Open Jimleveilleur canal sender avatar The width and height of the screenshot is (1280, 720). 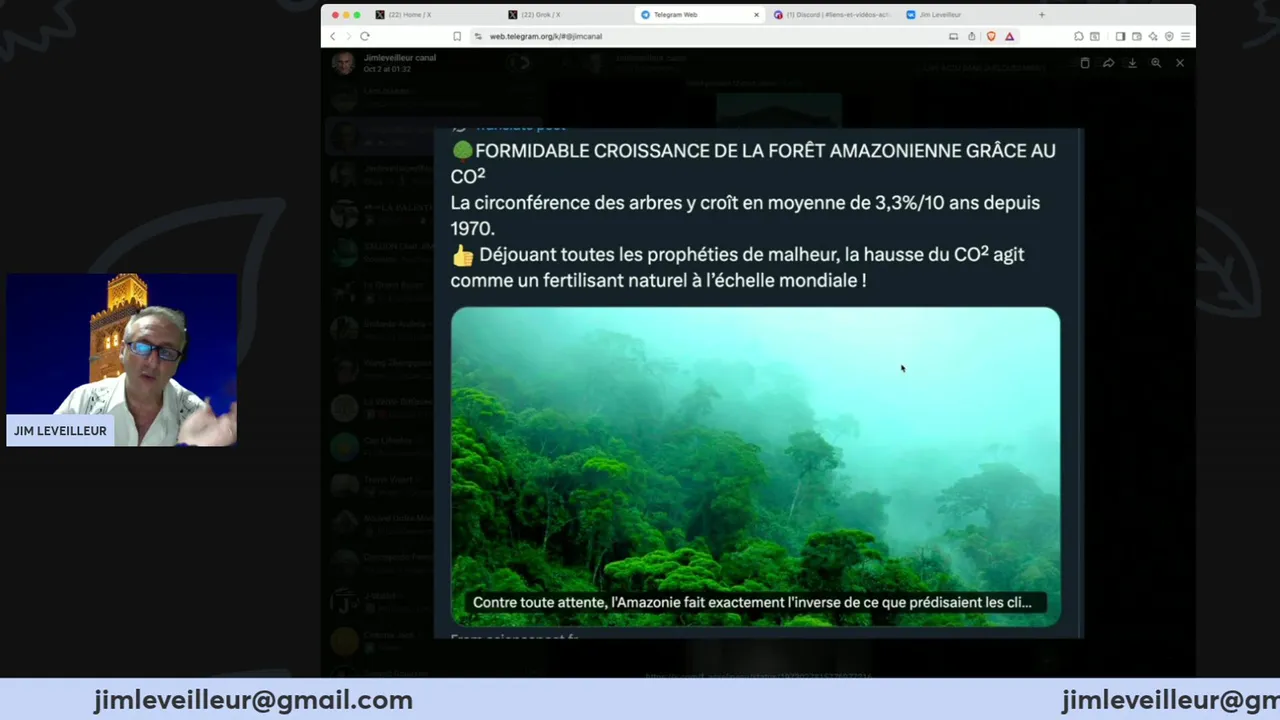point(344,63)
